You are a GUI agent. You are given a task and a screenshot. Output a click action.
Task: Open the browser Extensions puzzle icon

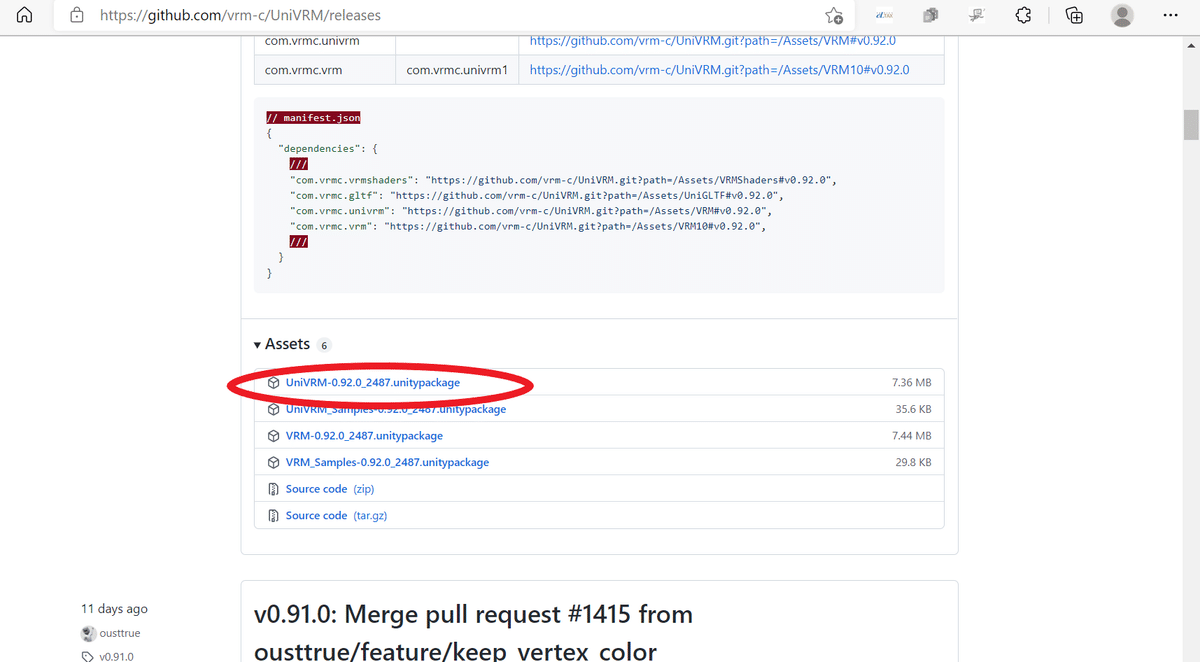point(1023,16)
